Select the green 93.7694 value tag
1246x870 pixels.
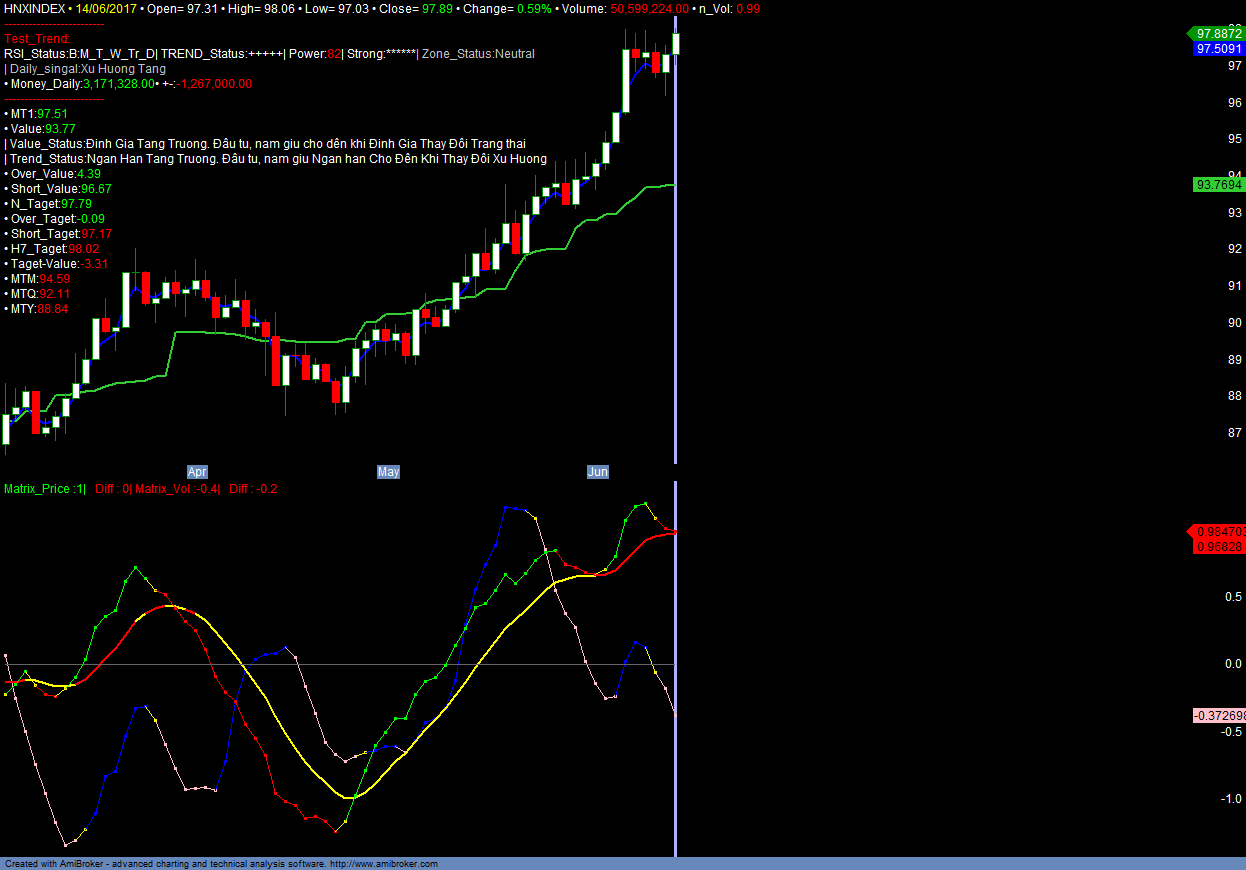pyautogui.click(x=1218, y=185)
